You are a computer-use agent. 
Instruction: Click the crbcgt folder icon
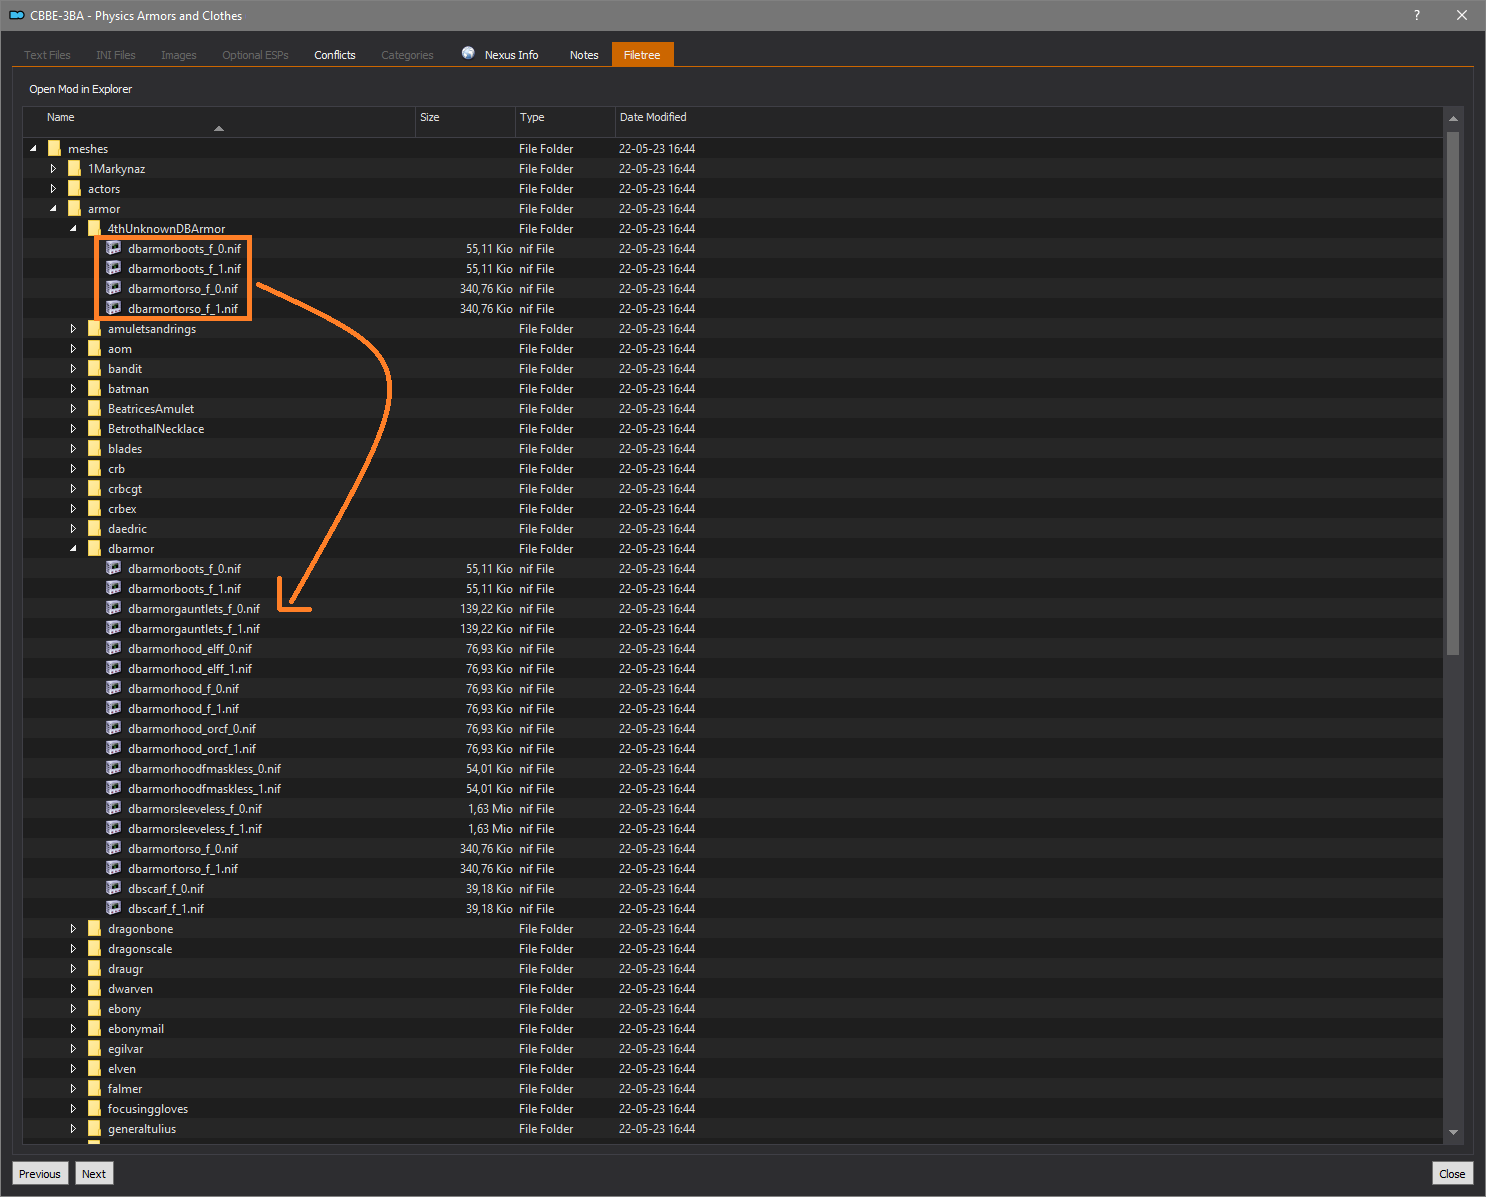tap(94, 488)
